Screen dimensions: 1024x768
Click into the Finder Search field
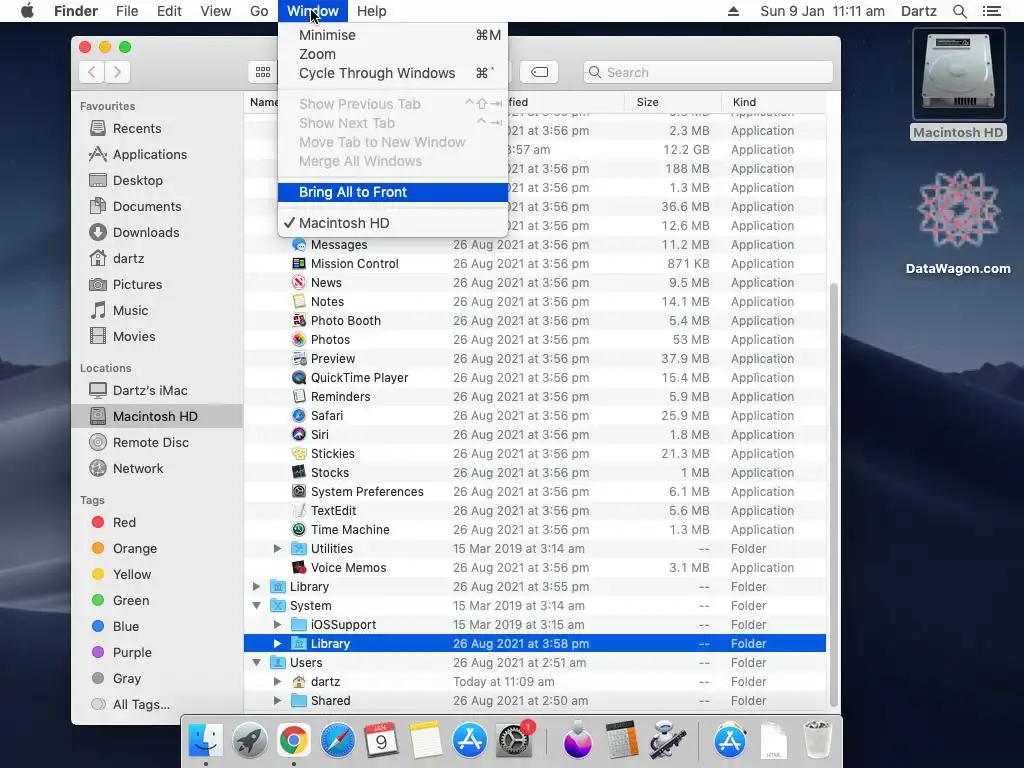point(708,72)
